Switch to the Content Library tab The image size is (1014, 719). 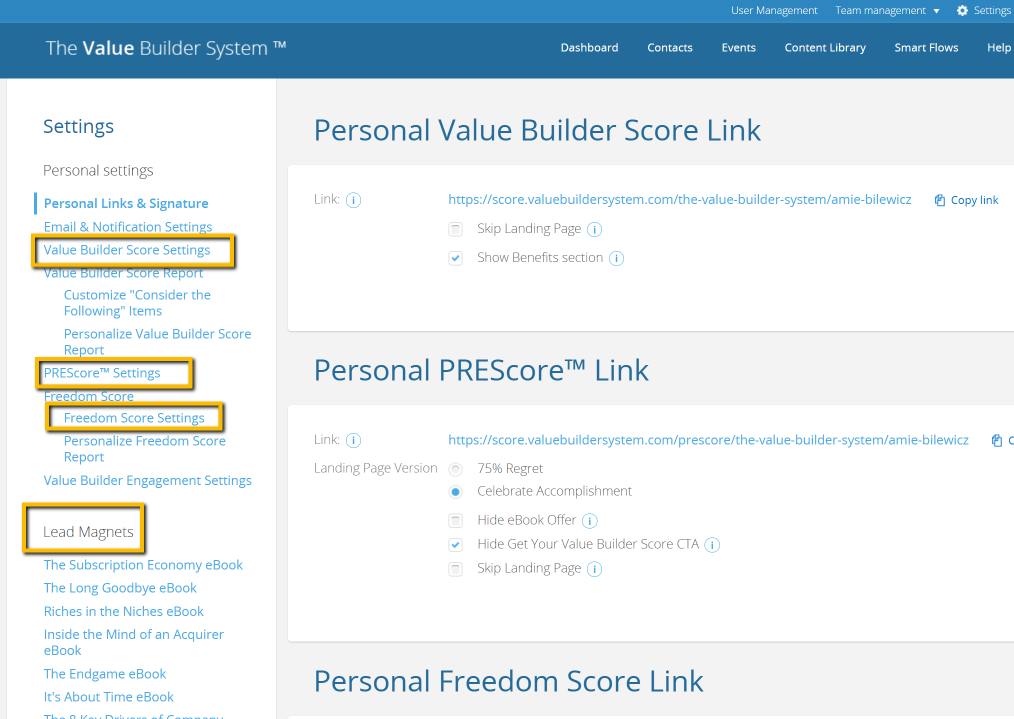click(x=825, y=47)
